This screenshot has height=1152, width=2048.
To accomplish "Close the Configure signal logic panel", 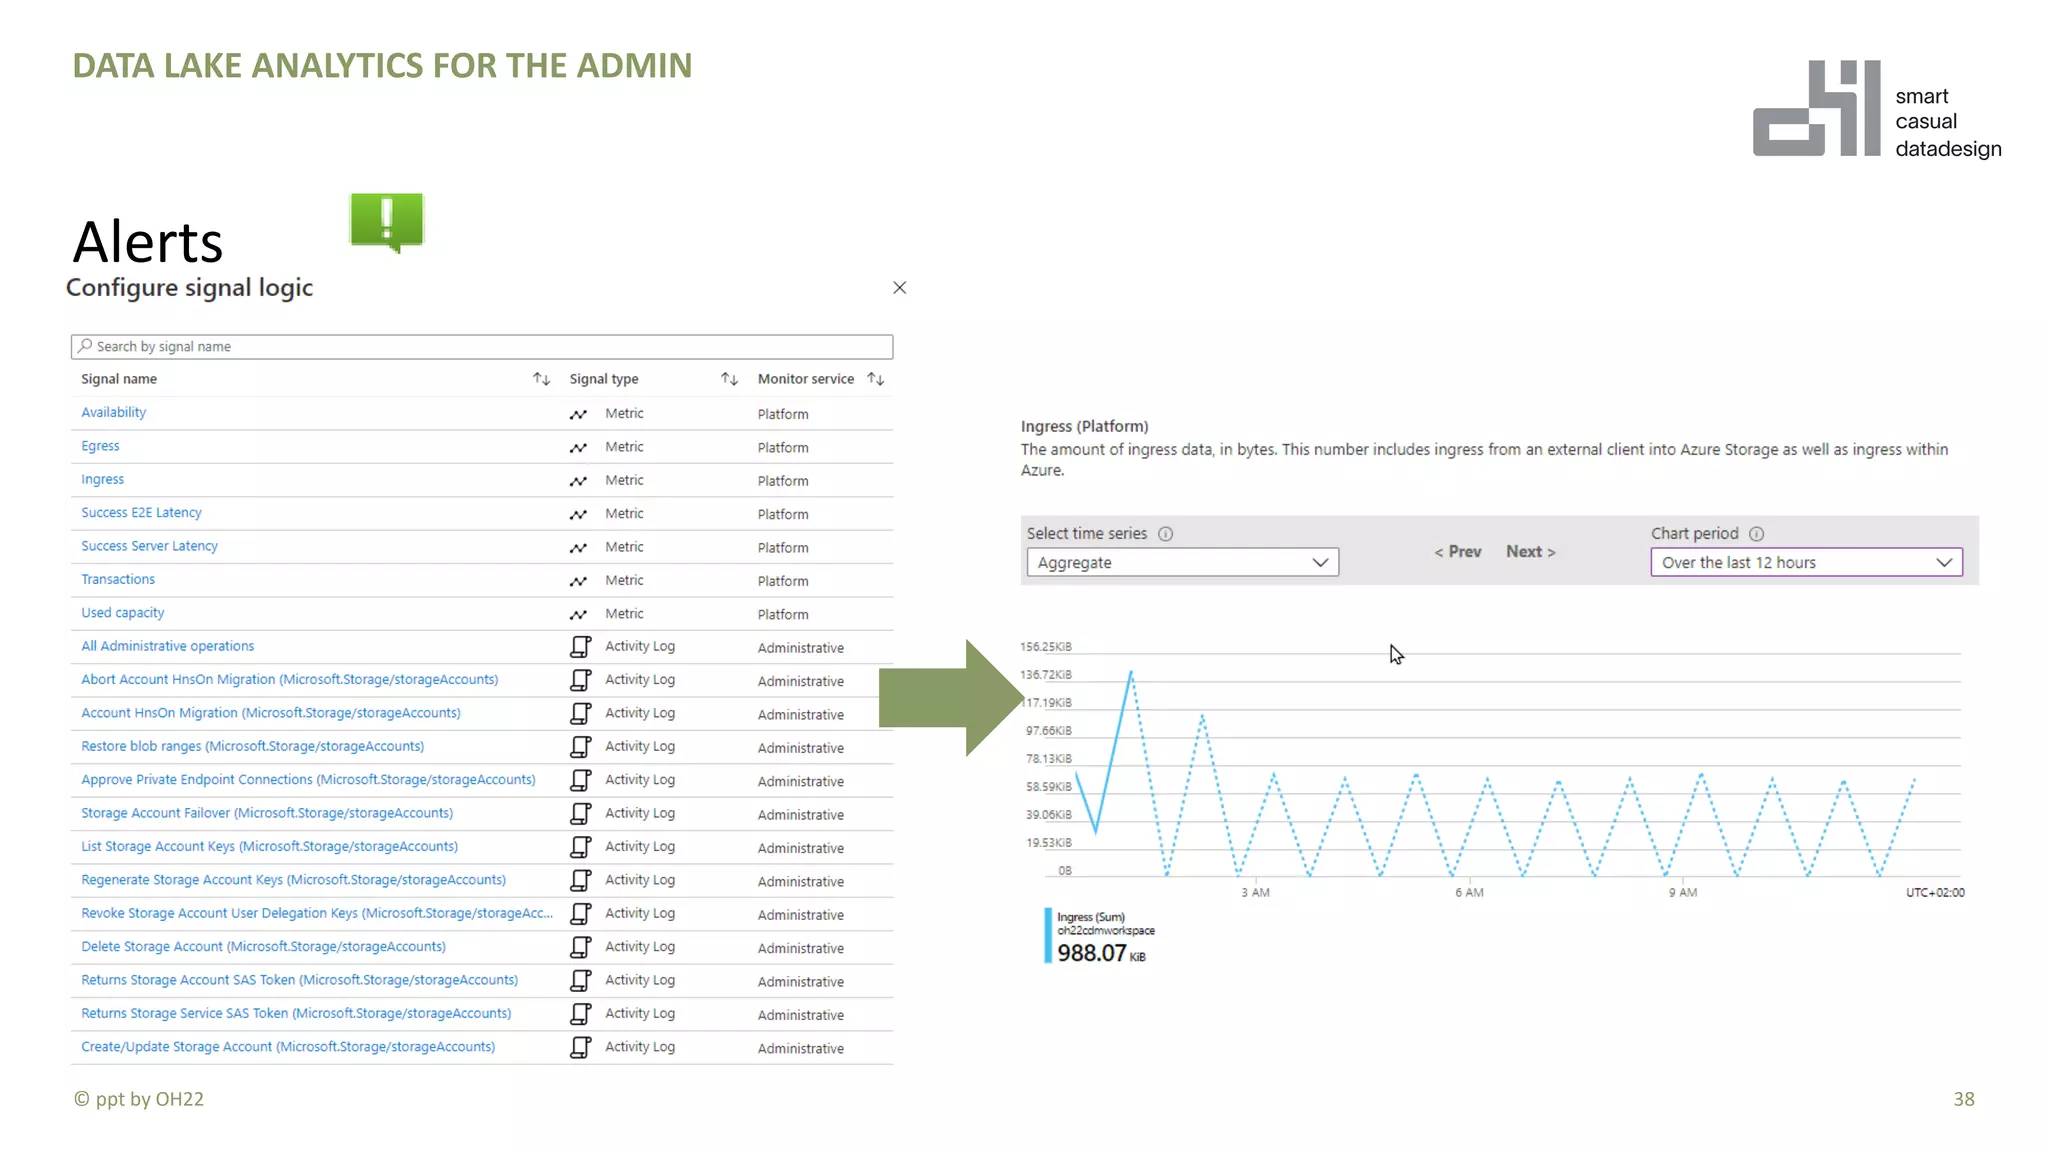I will pyautogui.click(x=899, y=288).
